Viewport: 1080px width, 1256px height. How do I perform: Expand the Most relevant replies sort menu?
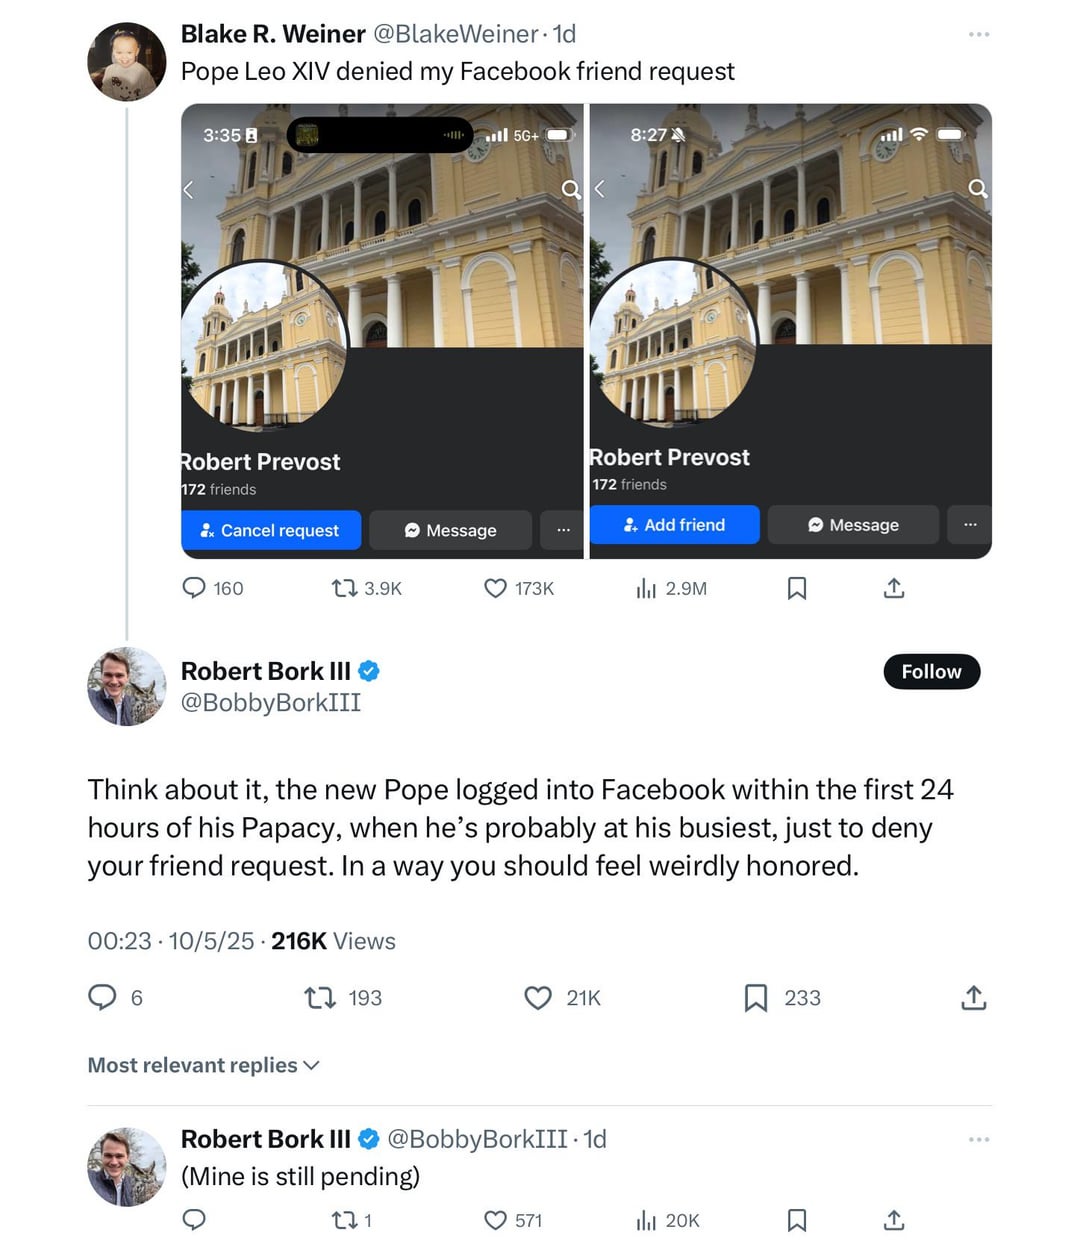203,1066
